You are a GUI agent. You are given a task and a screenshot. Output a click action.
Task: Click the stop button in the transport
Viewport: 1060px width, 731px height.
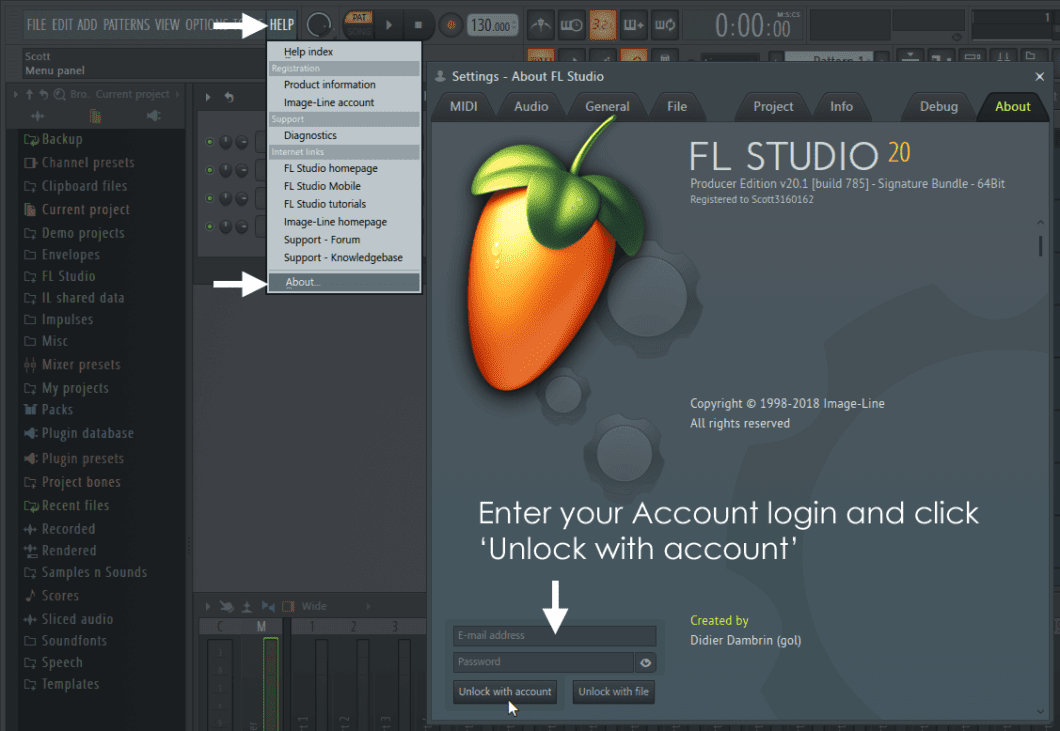[417, 24]
